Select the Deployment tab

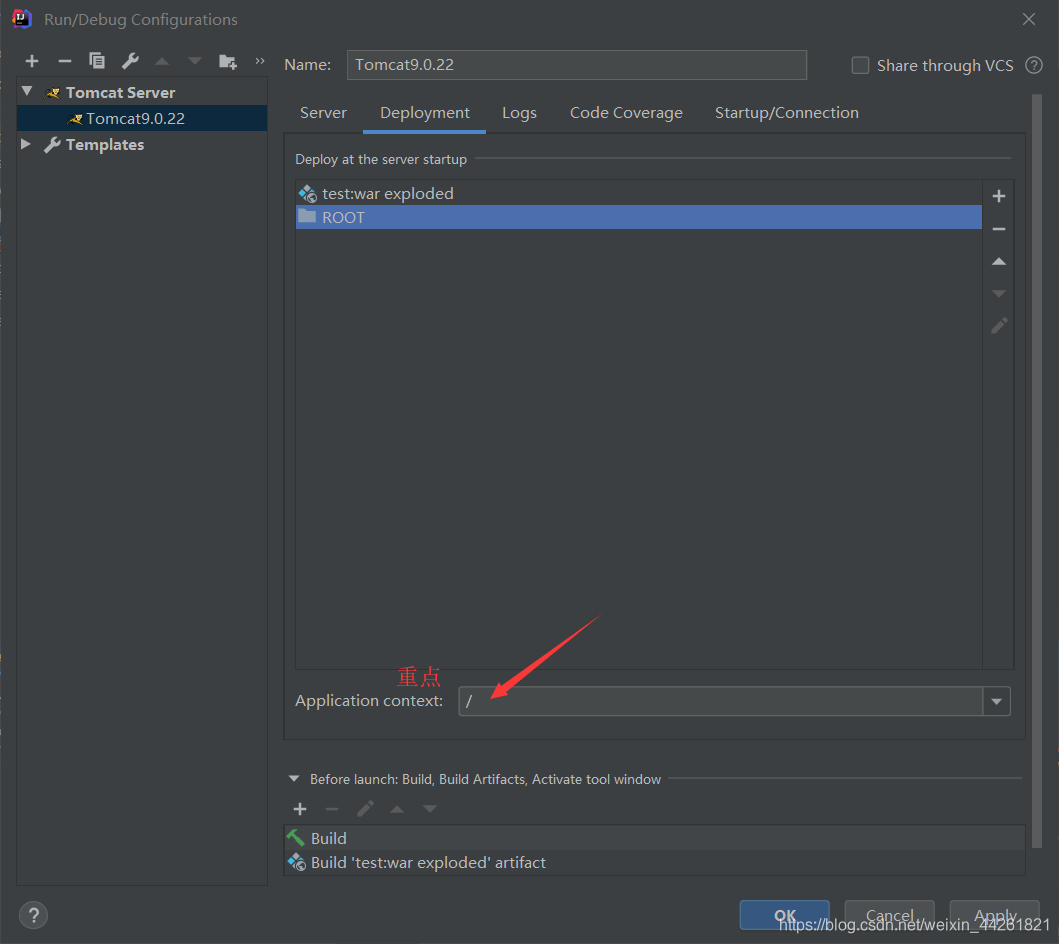[x=424, y=113]
